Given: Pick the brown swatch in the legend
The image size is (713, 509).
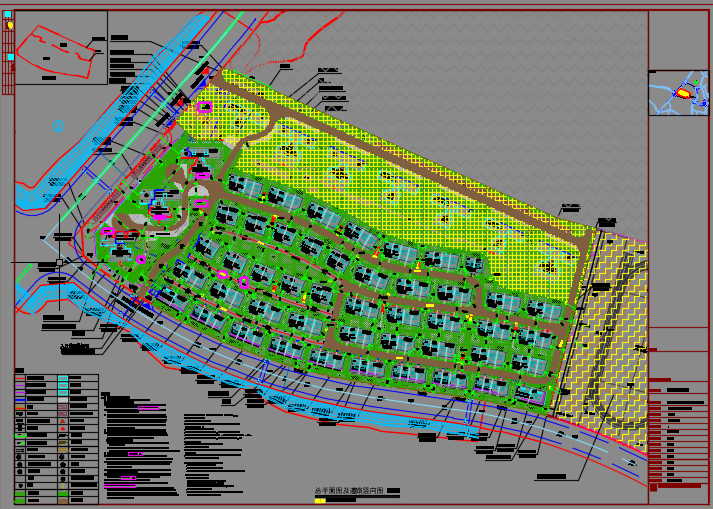Looking at the screenshot, I should pyautogui.click(x=63, y=501).
